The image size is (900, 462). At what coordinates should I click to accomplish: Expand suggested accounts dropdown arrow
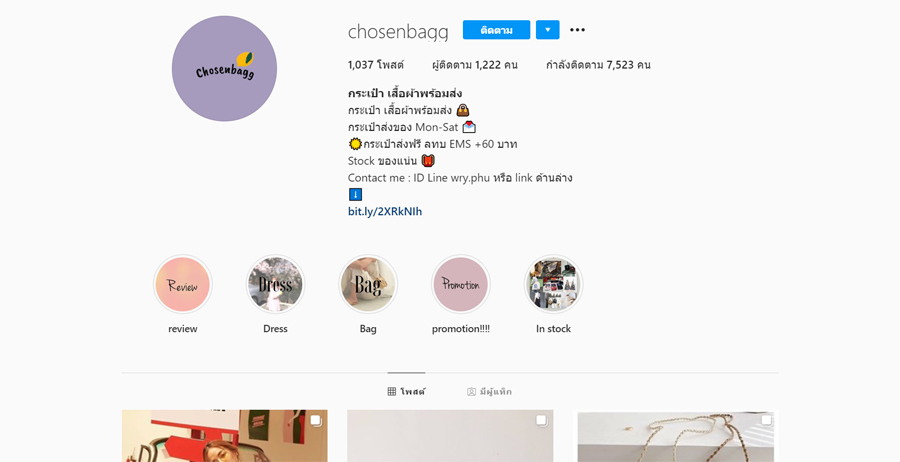click(548, 30)
